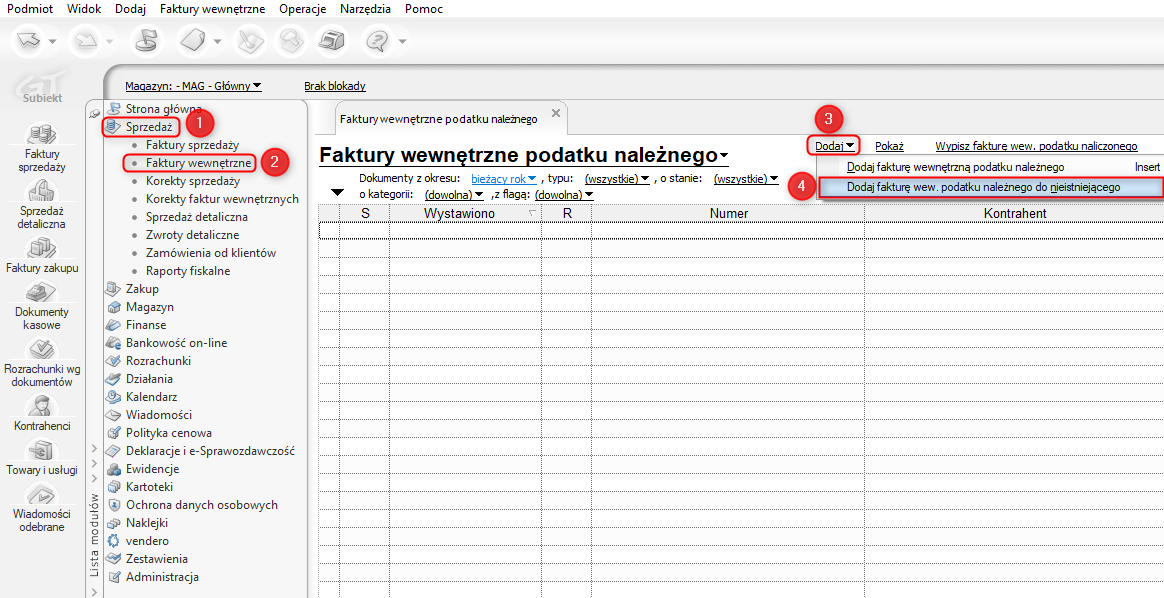Expand the black filter triangle beside filters
1164x598 pixels.
tap(337, 193)
